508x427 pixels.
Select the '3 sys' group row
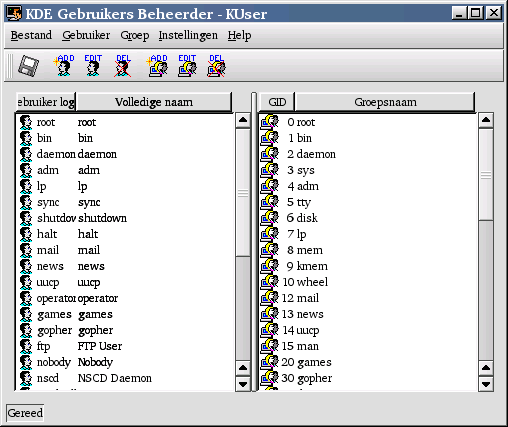point(368,170)
